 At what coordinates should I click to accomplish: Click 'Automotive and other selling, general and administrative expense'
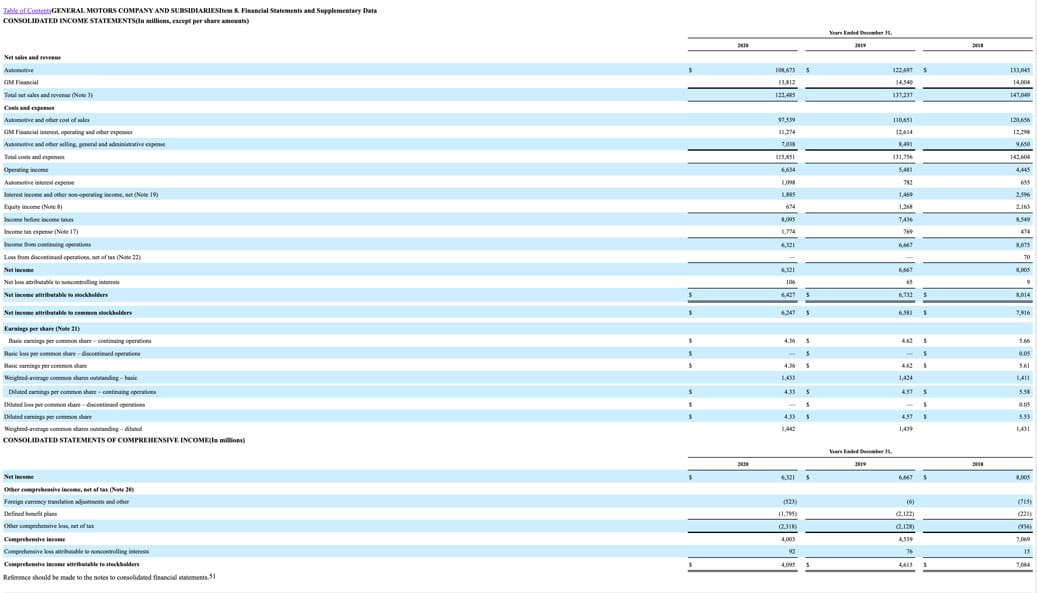(x=85, y=144)
